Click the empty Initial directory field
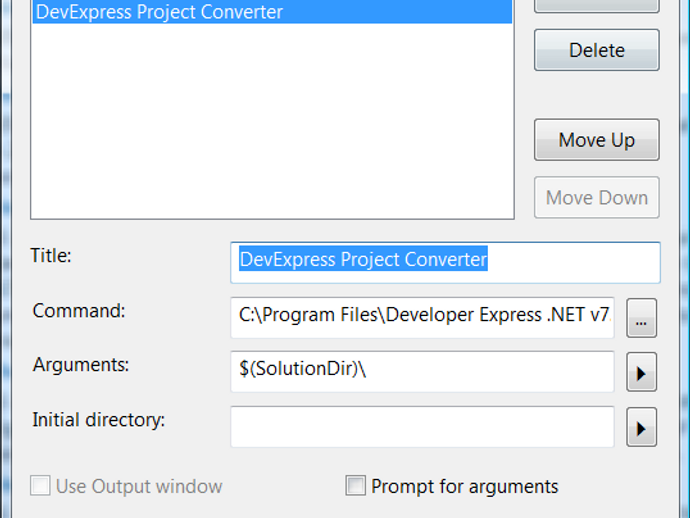This screenshot has width=690, height=518. [422, 426]
